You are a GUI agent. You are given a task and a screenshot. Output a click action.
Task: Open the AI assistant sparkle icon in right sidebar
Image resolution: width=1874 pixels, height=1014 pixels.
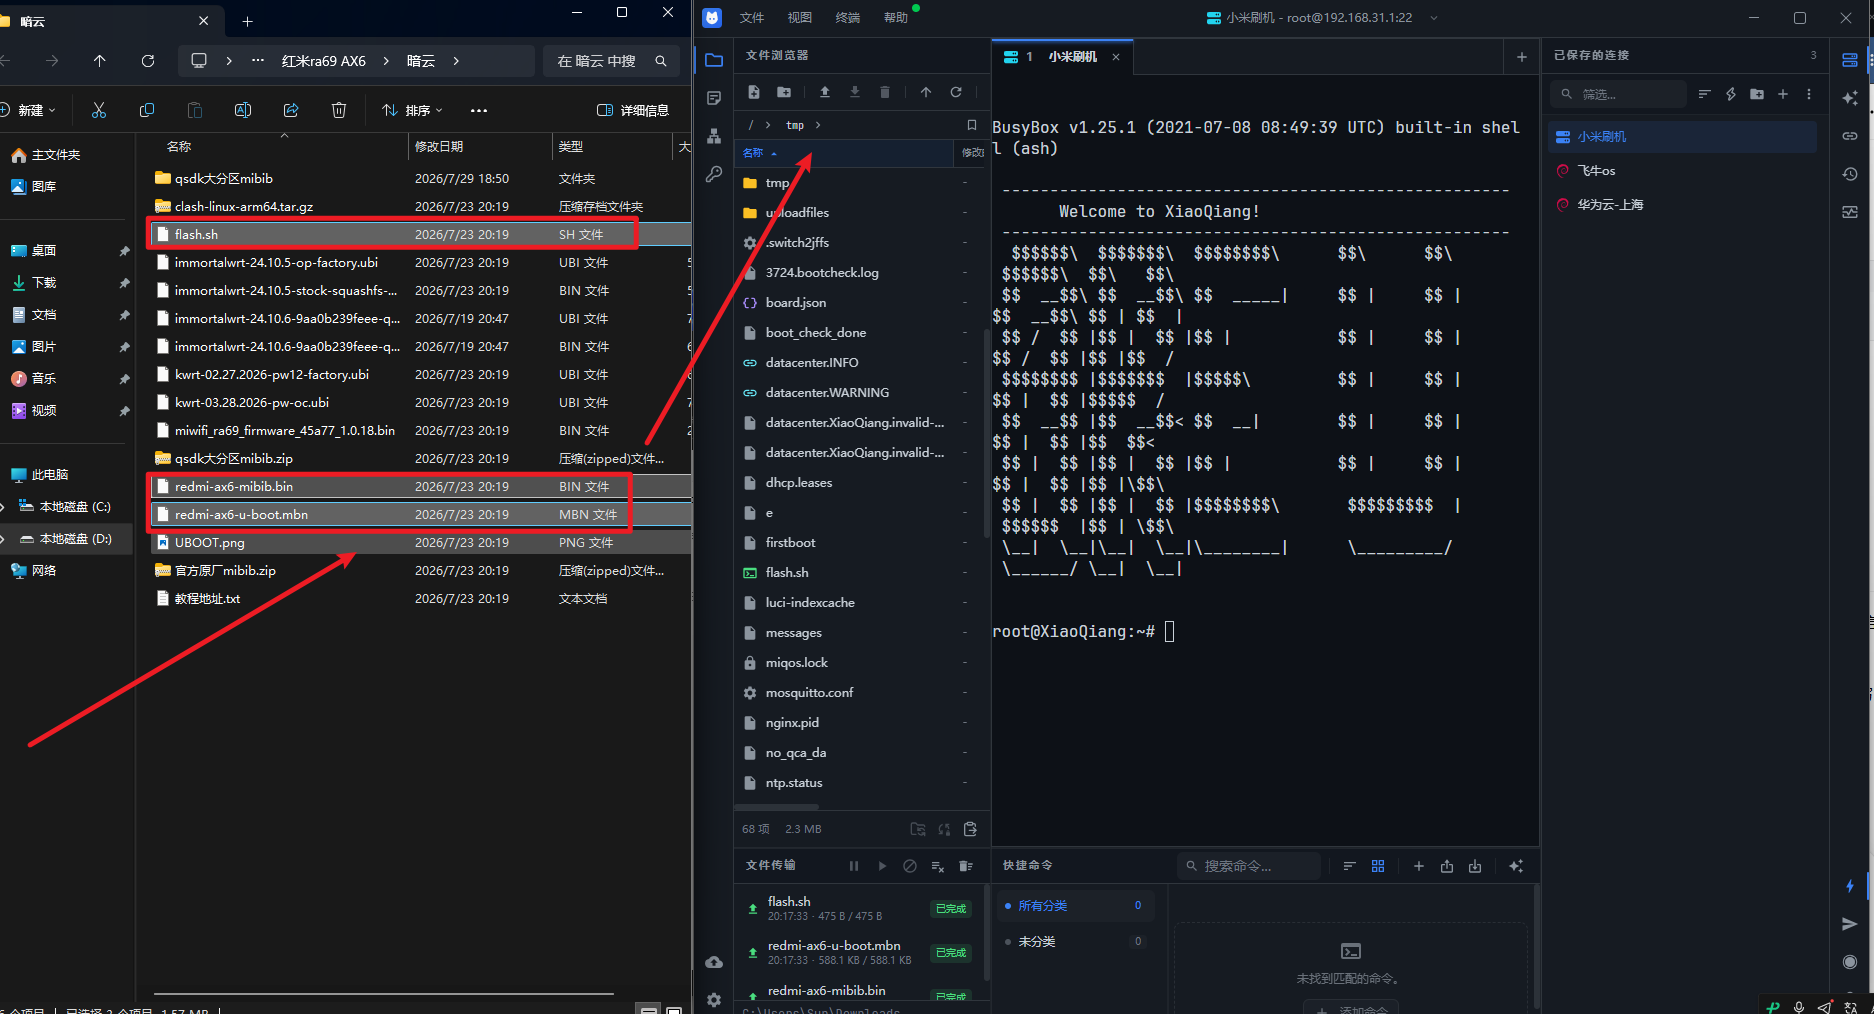pos(1850,98)
